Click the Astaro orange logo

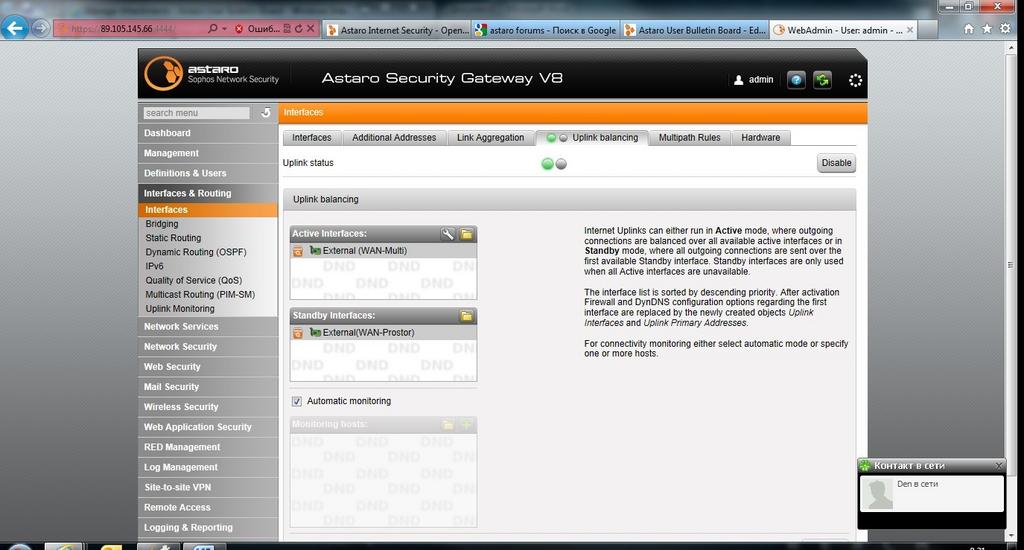point(163,73)
